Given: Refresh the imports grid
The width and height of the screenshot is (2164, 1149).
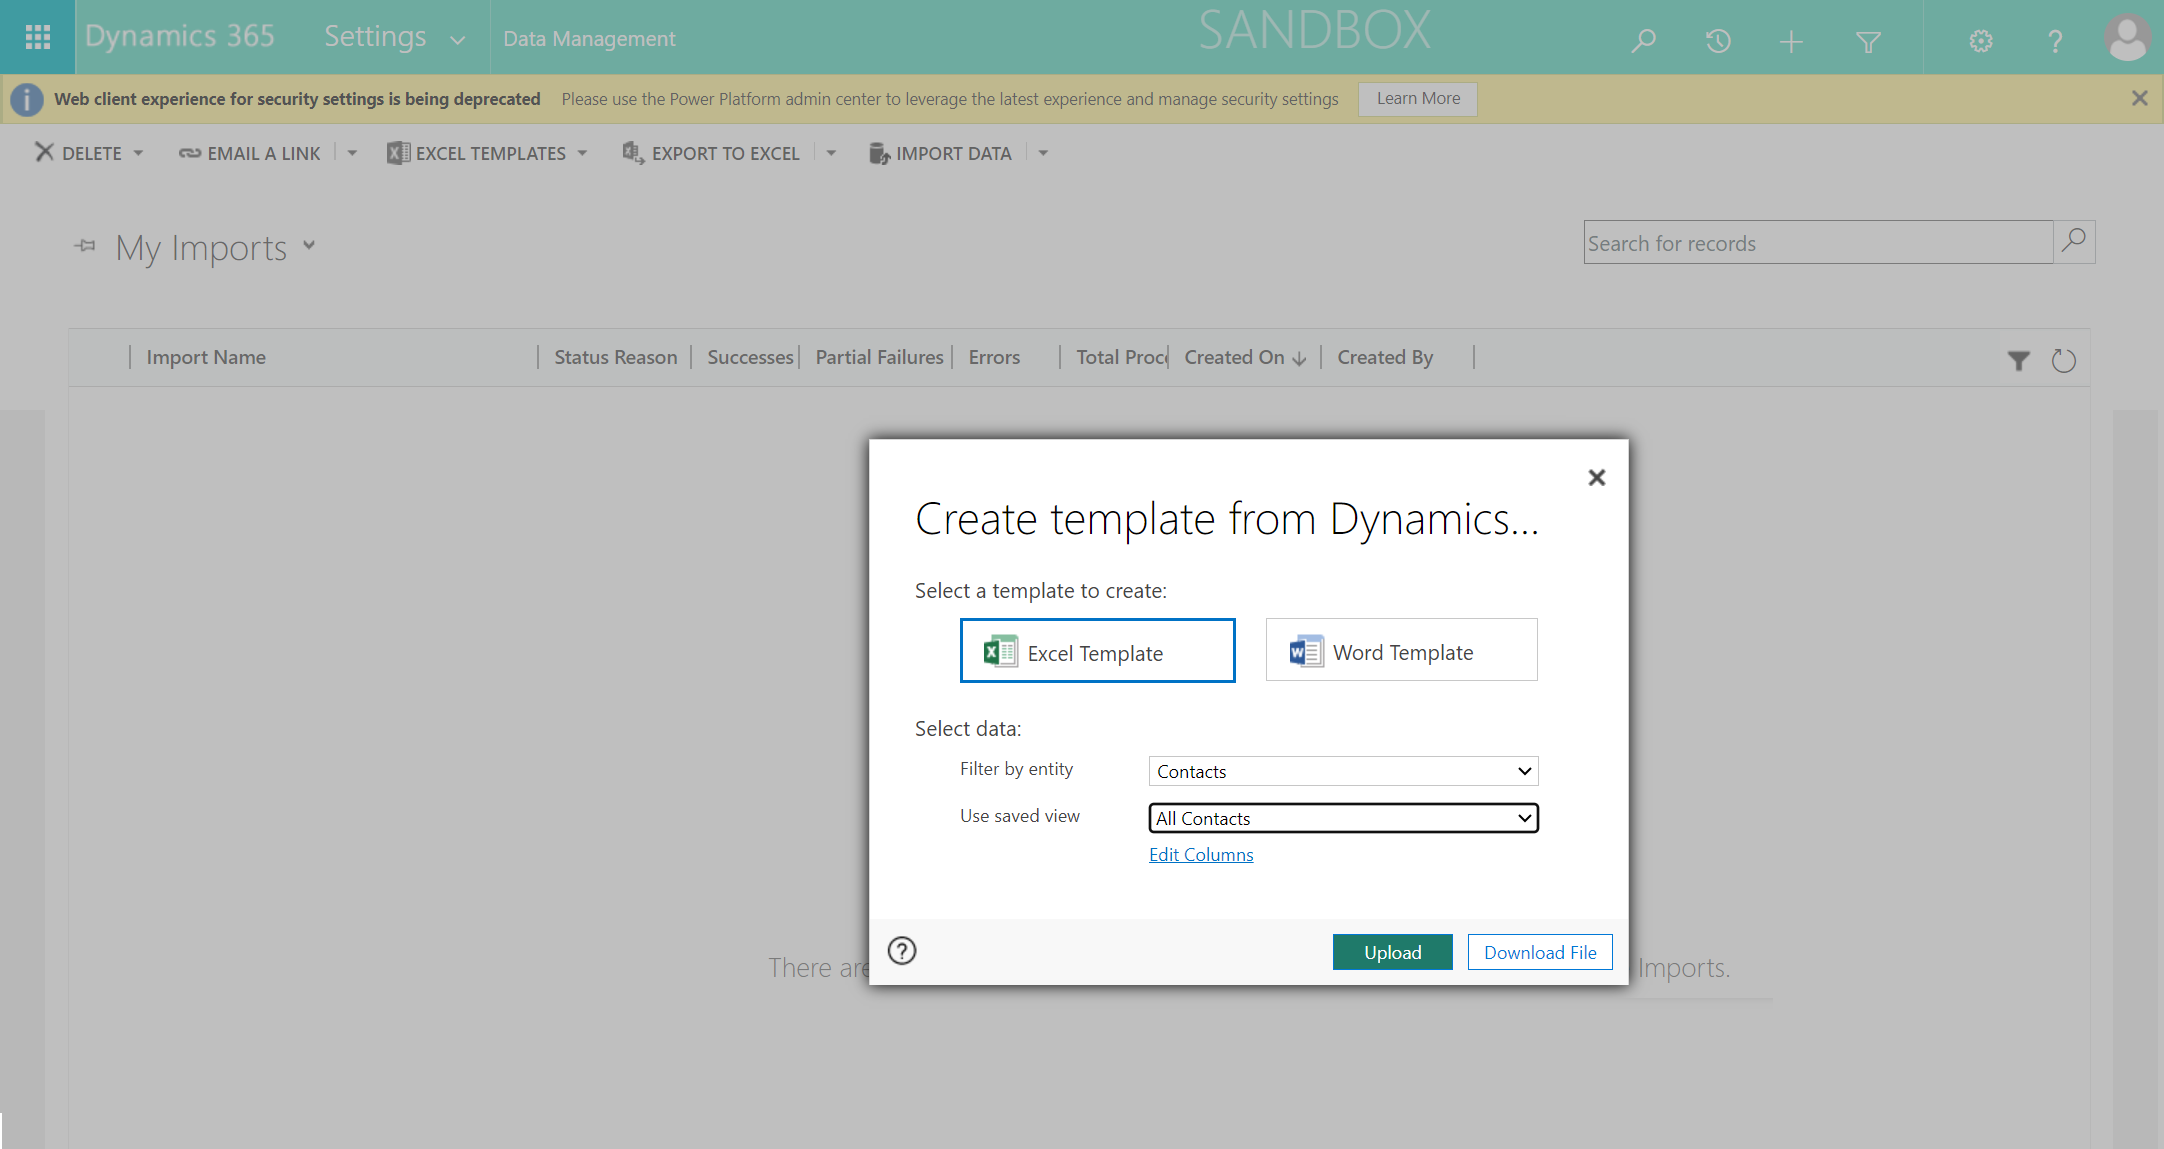Looking at the screenshot, I should click(2063, 360).
